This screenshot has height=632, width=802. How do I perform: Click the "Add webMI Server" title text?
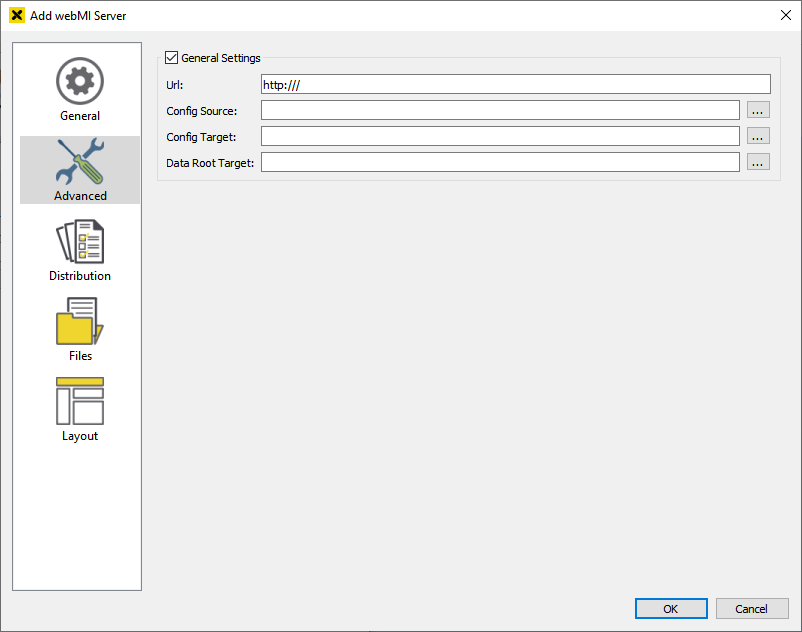coord(78,16)
